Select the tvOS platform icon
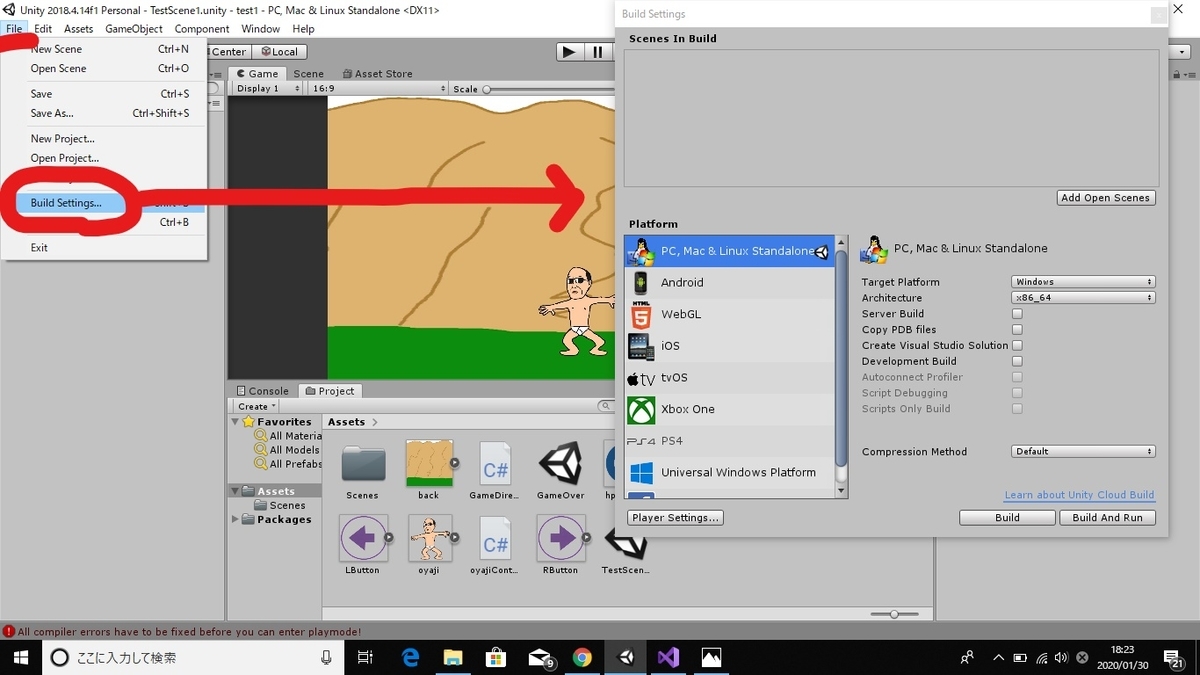The image size is (1200, 675). (x=640, y=378)
